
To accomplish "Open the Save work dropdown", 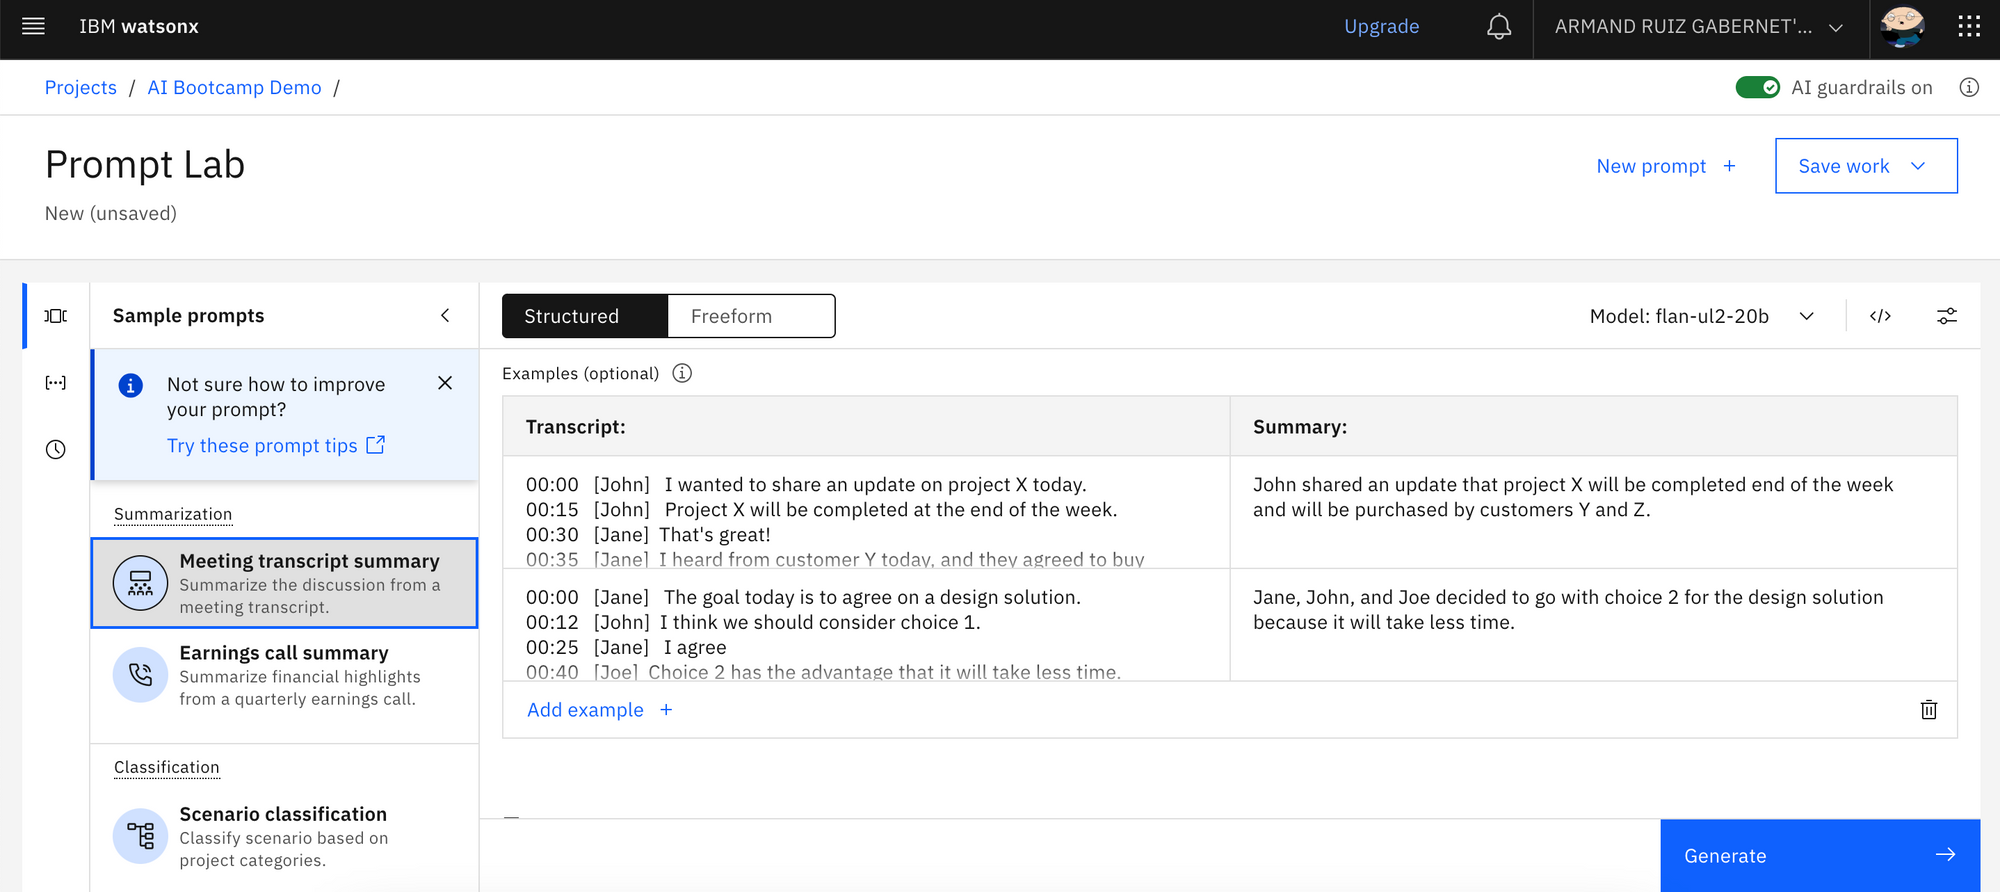I will (x=1866, y=166).
